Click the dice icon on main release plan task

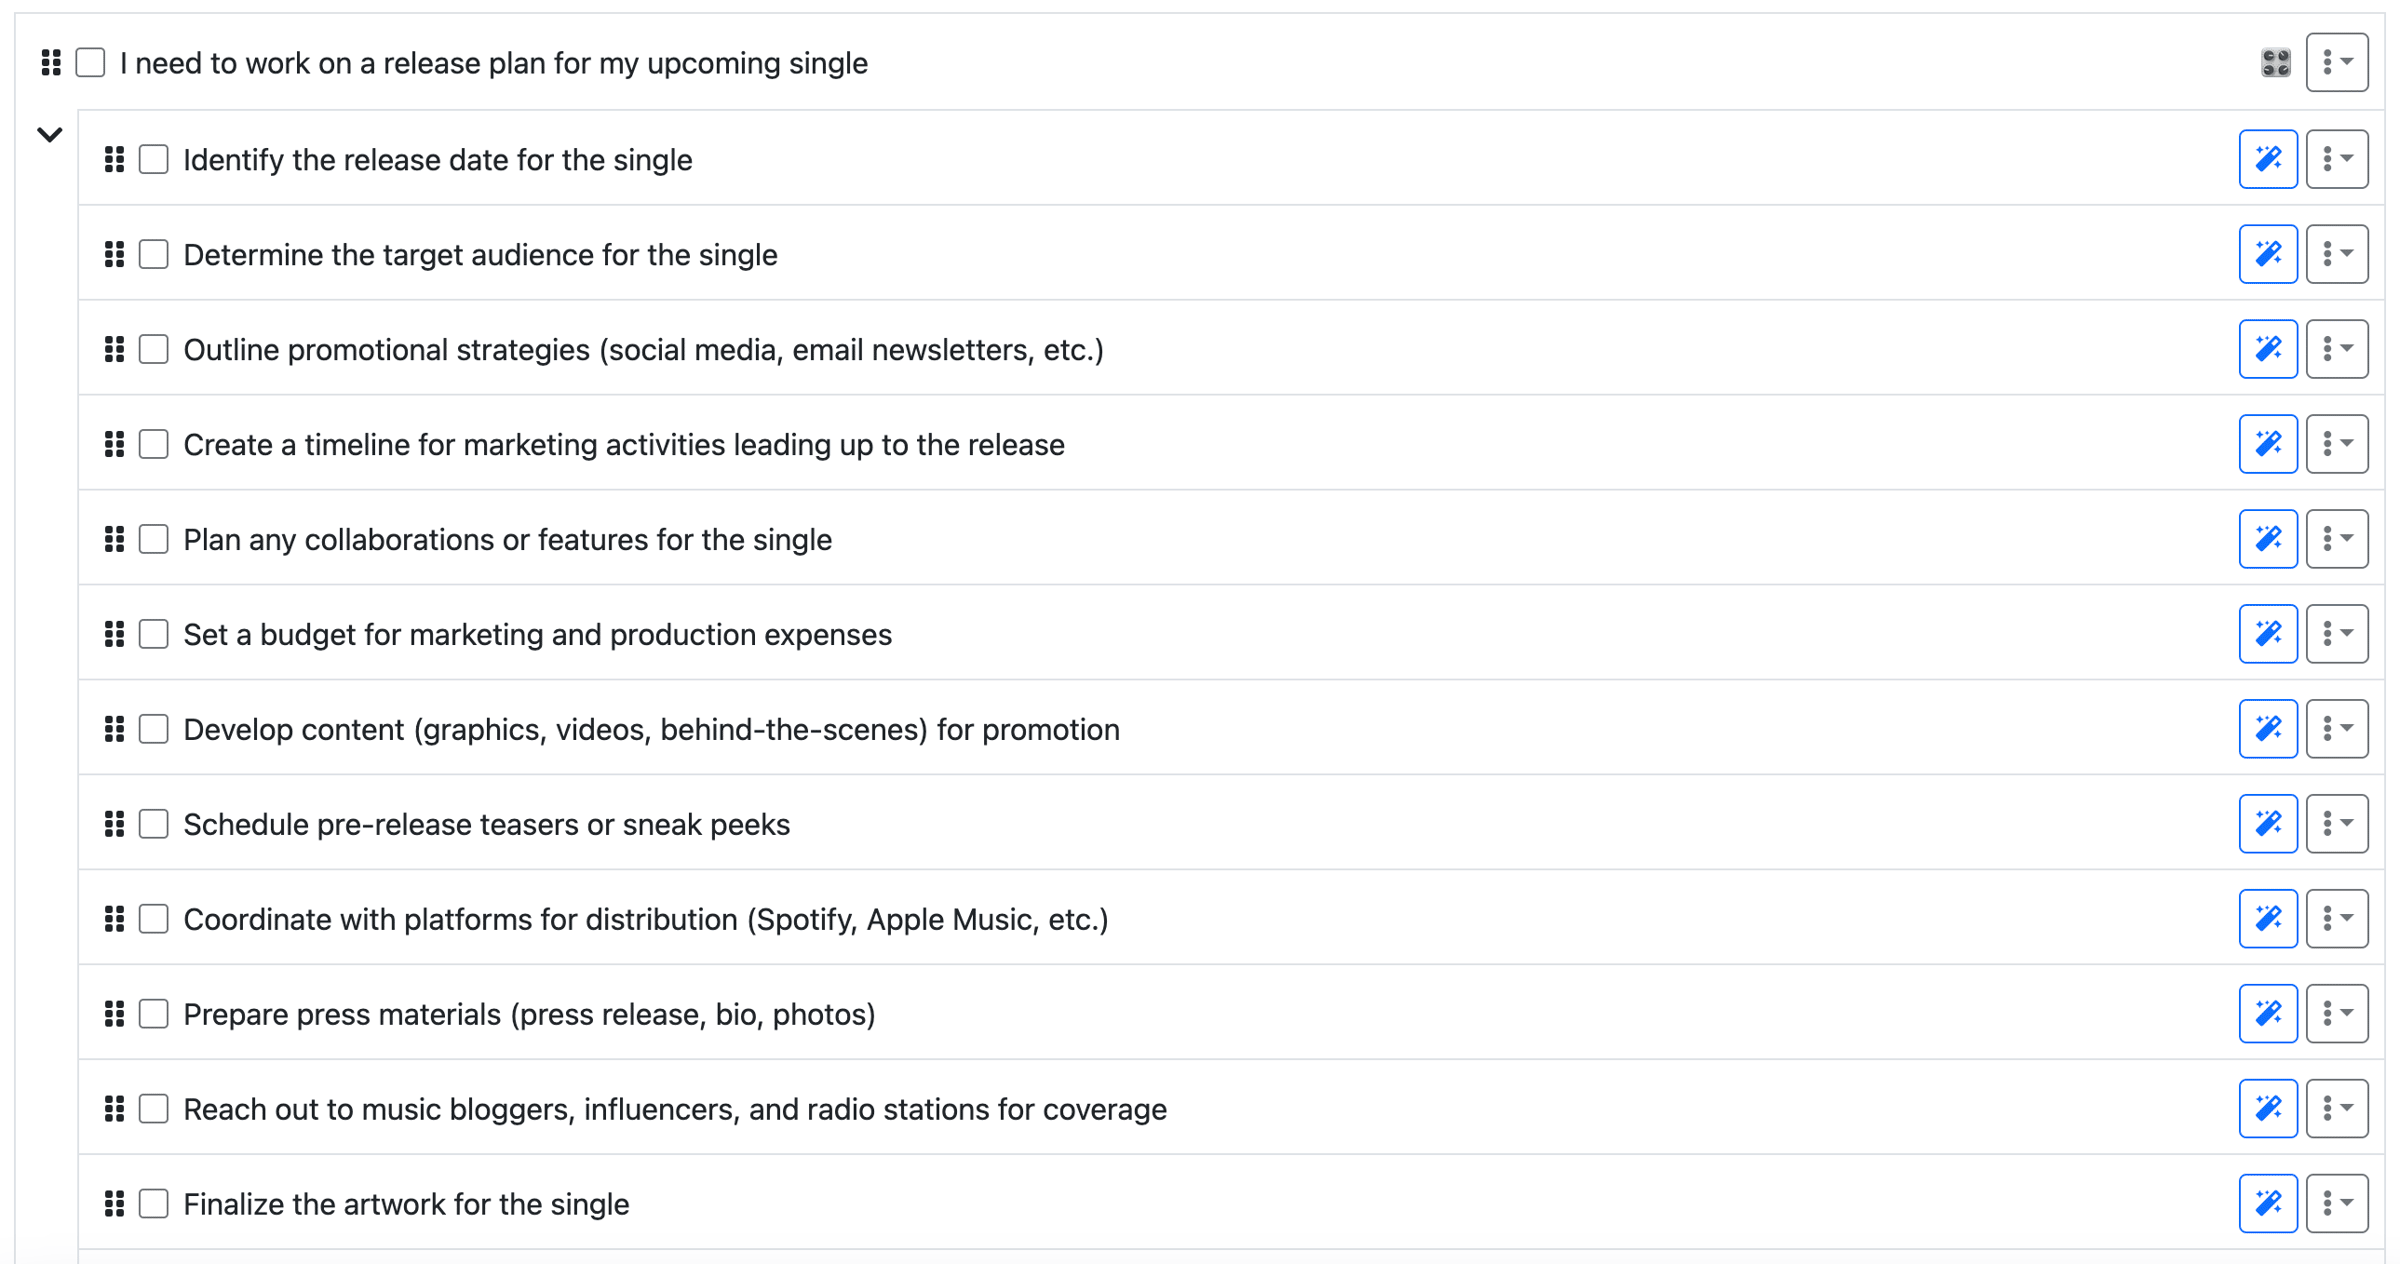coord(2275,63)
